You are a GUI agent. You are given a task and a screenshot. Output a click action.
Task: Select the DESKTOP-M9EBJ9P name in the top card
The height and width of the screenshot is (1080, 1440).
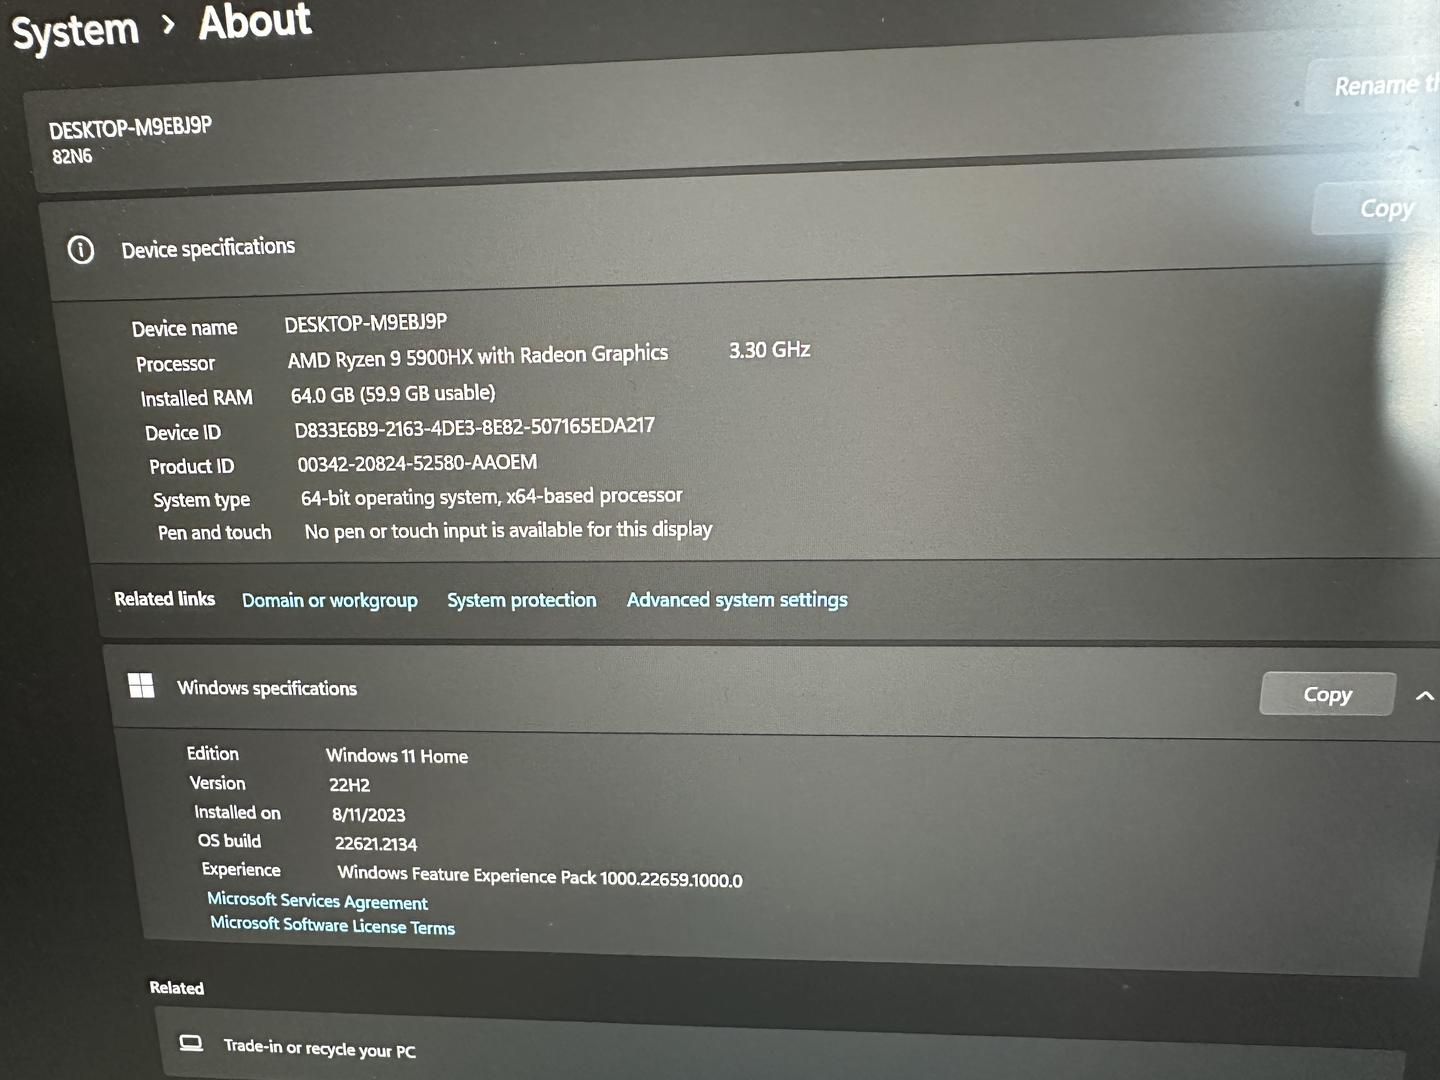pos(130,128)
